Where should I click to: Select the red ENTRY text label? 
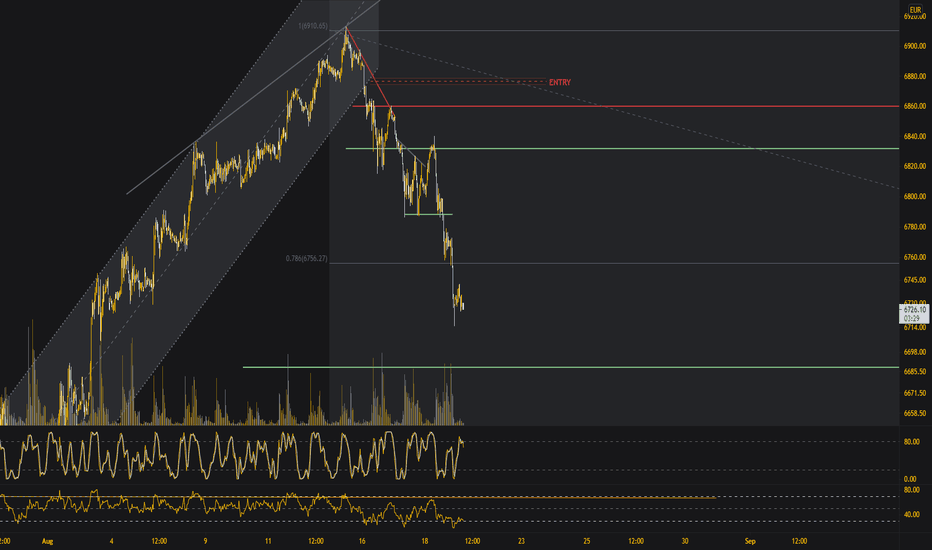click(x=559, y=83)
